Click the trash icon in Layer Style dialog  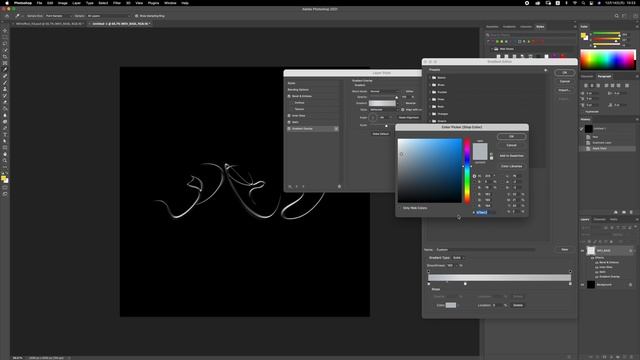pos(339,187)
